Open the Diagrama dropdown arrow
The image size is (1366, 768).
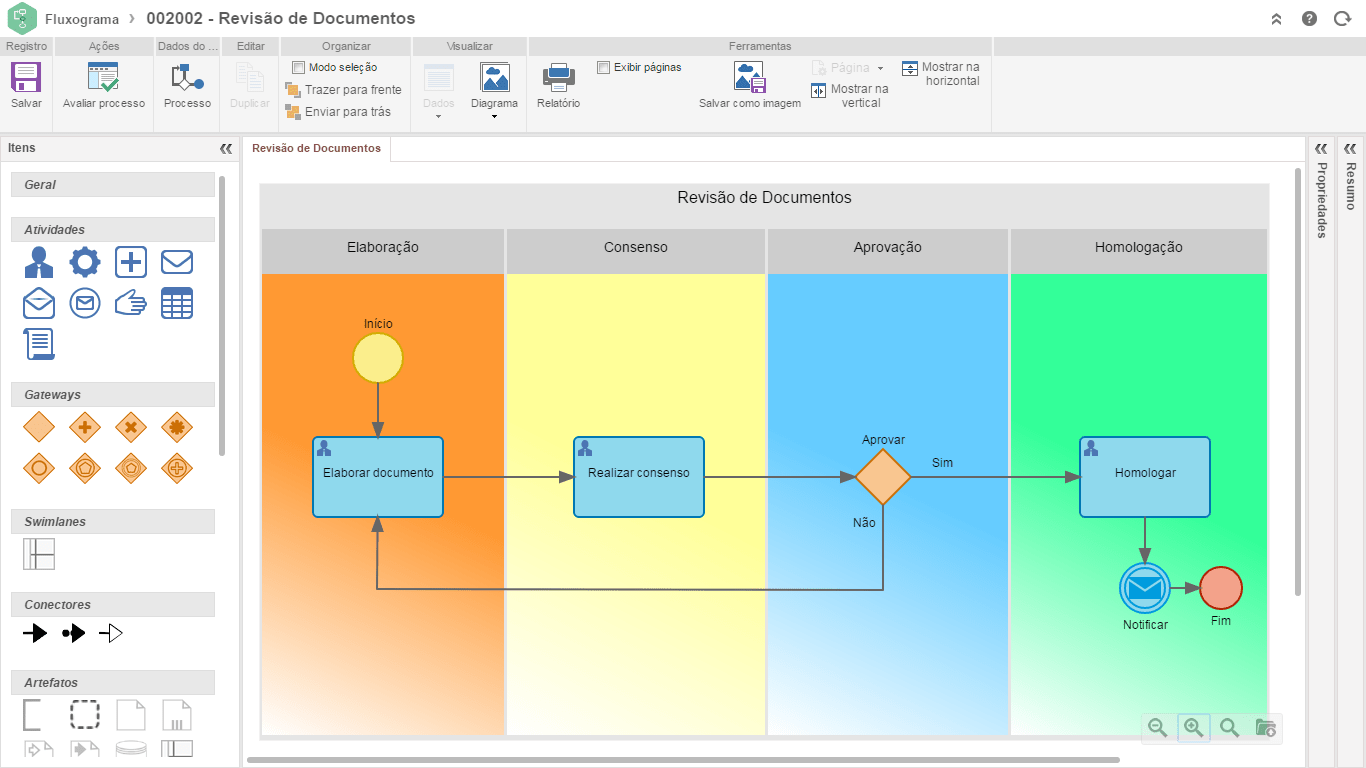[494, 117]
